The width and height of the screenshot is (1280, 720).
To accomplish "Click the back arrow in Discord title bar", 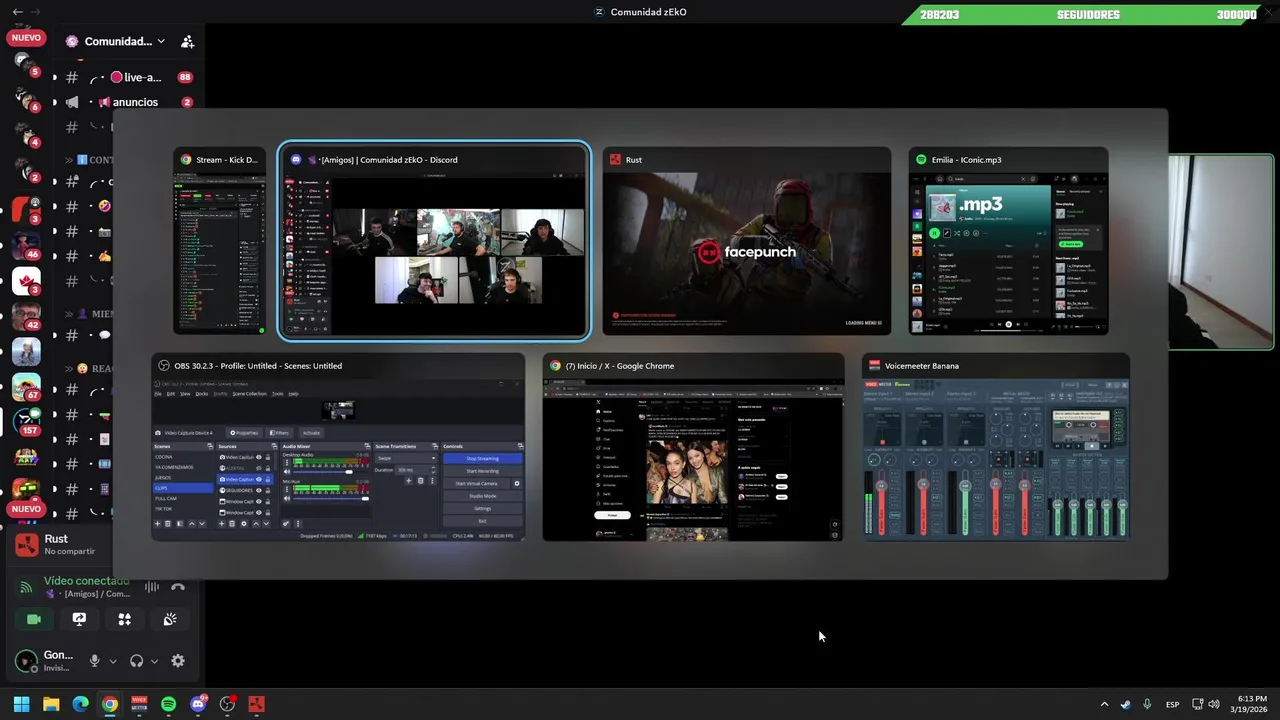I will (17, 12).
